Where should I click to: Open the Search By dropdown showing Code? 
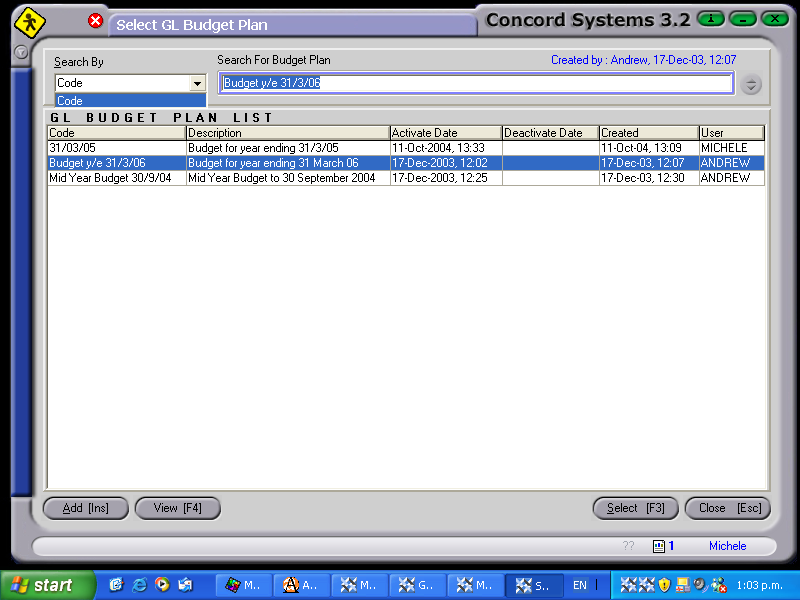pos(198,82)
